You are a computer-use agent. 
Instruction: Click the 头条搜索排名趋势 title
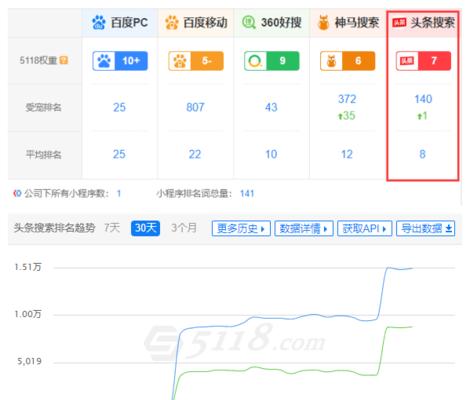(54, 228)
